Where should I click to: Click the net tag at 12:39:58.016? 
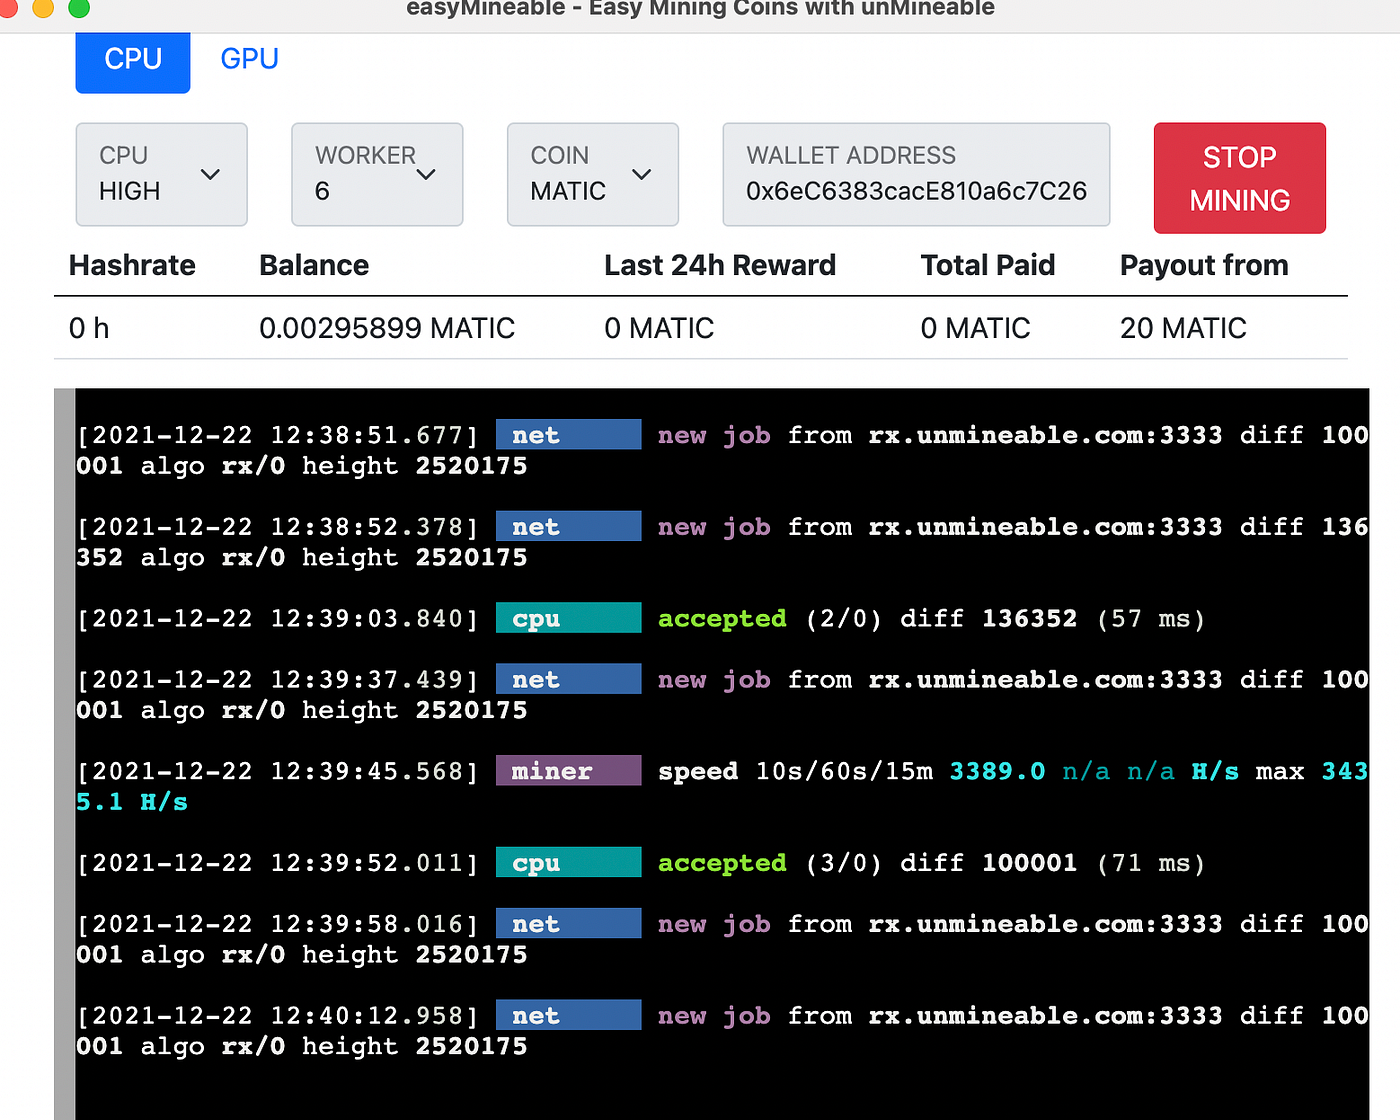568,924
